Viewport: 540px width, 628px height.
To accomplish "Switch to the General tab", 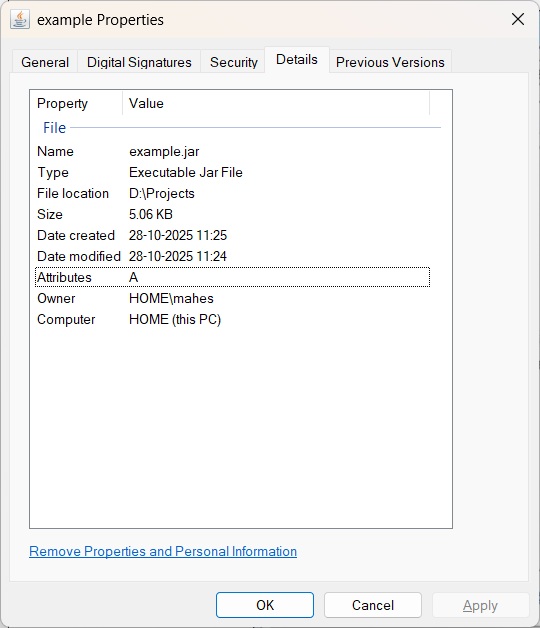I will point(45,62).
